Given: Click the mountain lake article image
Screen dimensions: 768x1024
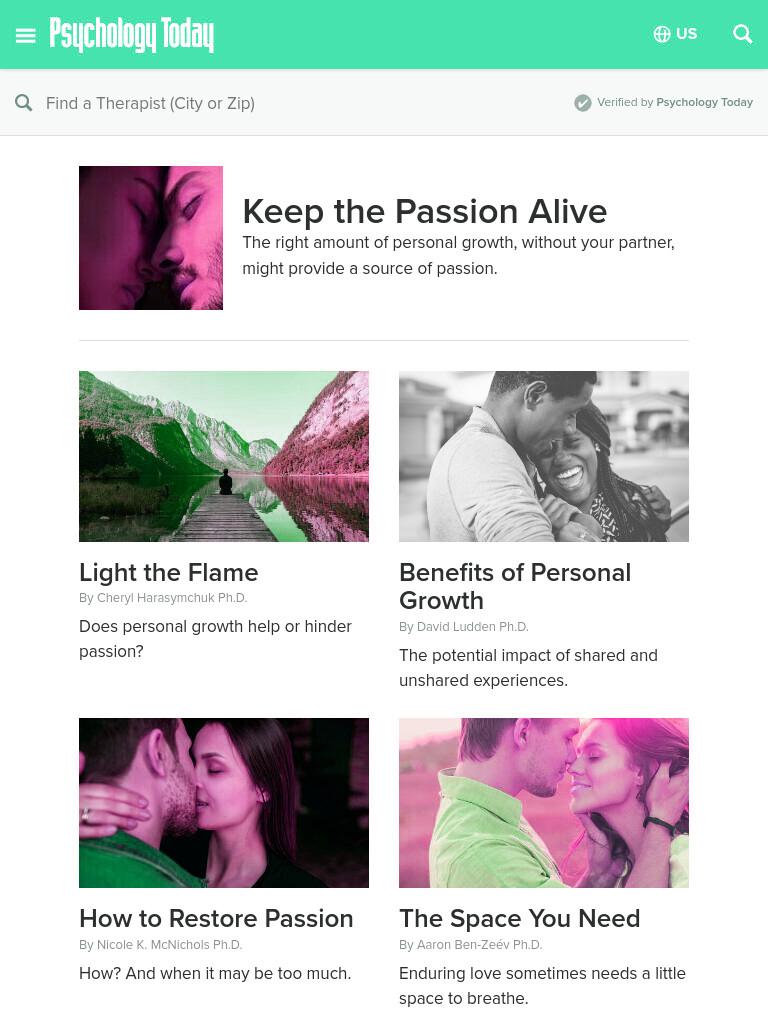Looking at the screenshot, I should coord(224,456).
